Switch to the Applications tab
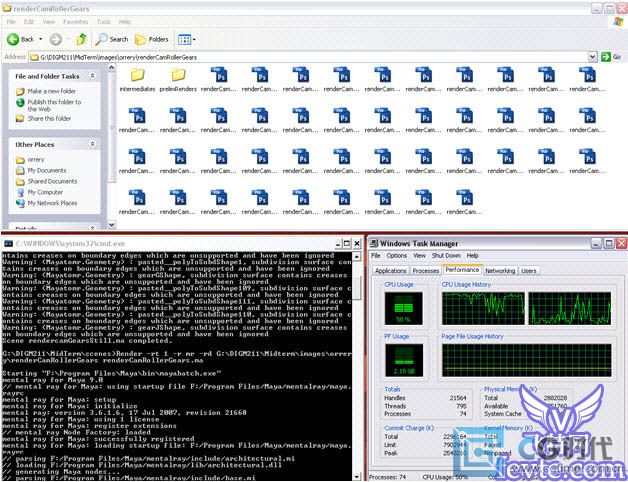Screen dimensions: 628x482 coord(390,271)
